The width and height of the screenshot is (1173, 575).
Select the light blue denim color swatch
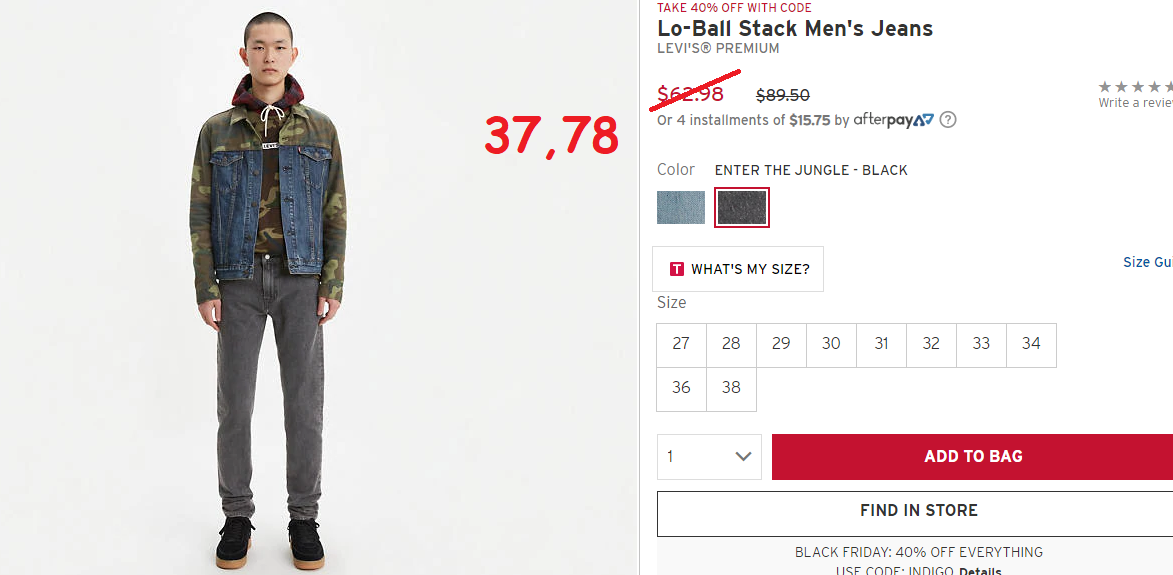click(x=681, y=207)
